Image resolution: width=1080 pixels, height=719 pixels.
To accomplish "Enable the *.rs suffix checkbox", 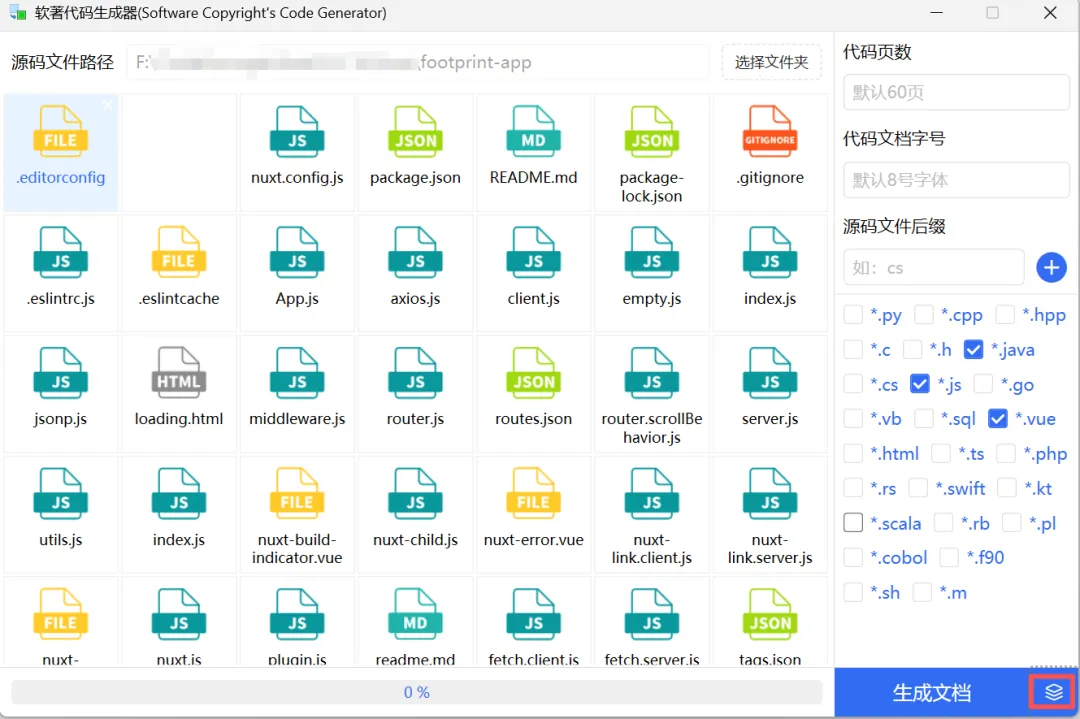I will click(x=853, y=488).
